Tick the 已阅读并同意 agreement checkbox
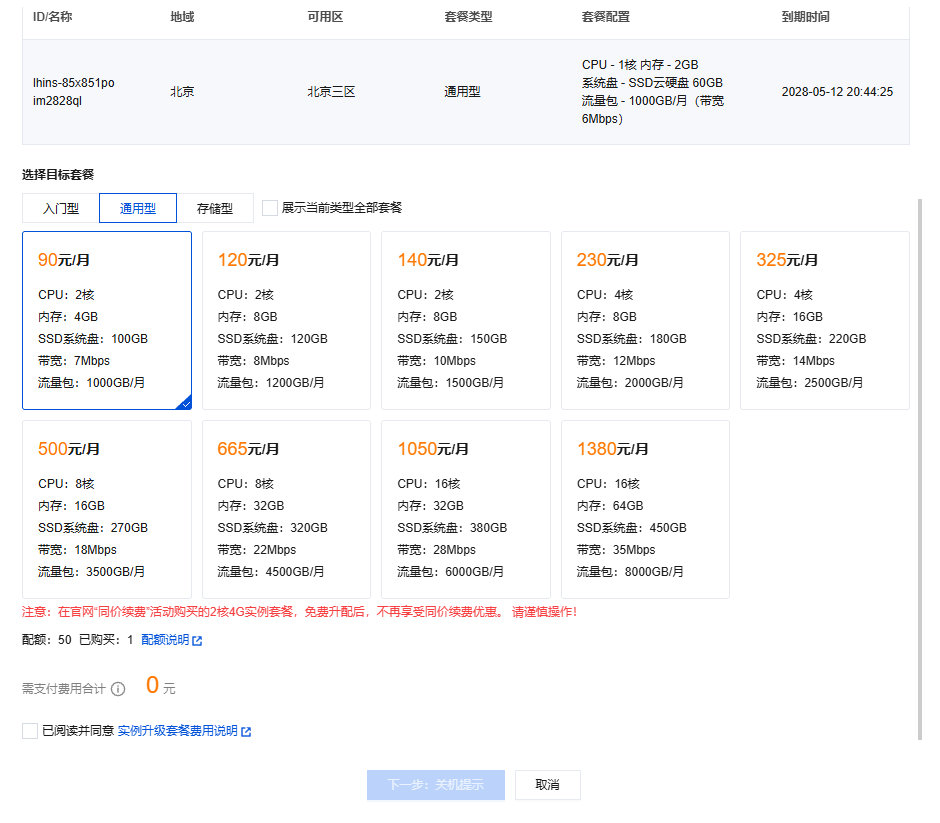The height and width of the screenshot is (823, 940). [30, 731]
